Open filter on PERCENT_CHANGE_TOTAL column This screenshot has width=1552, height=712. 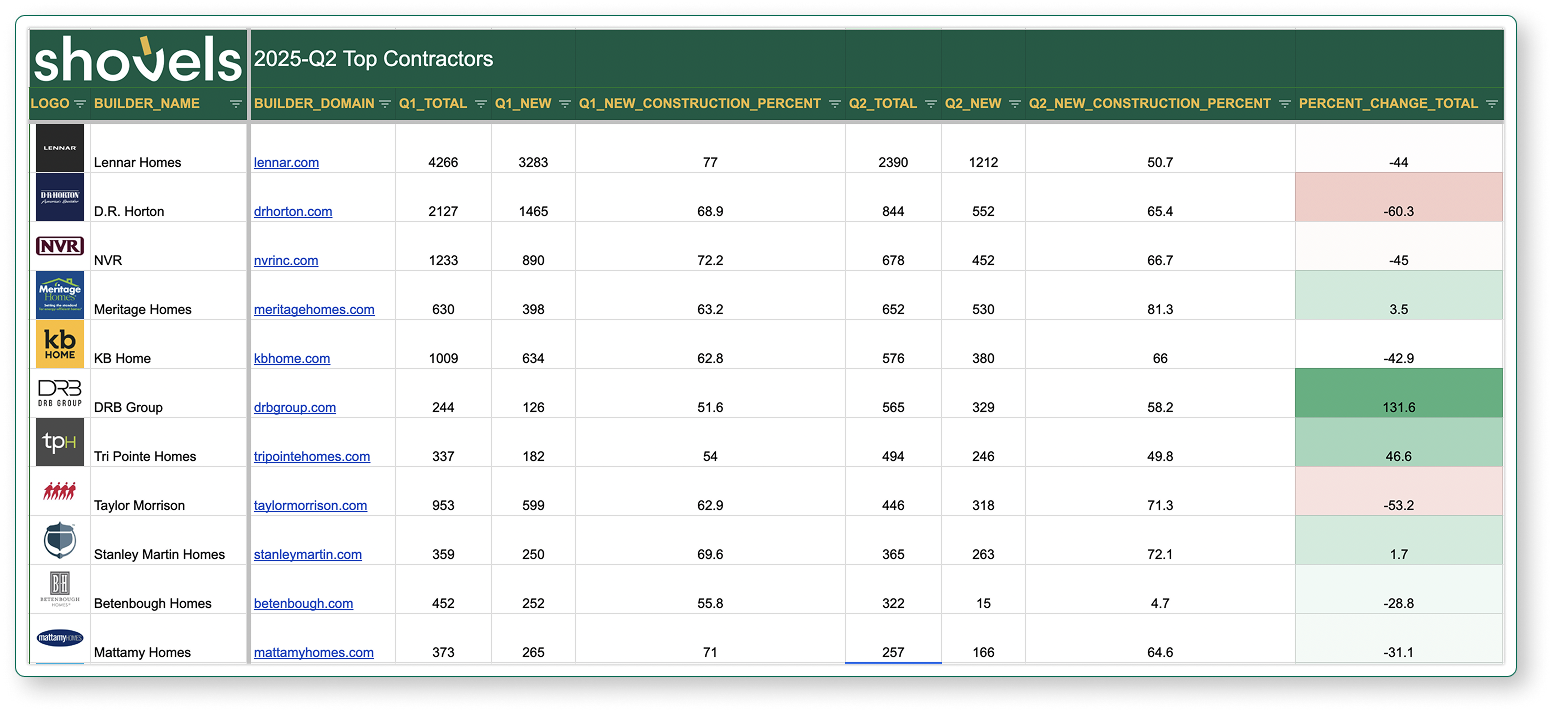1492,104
